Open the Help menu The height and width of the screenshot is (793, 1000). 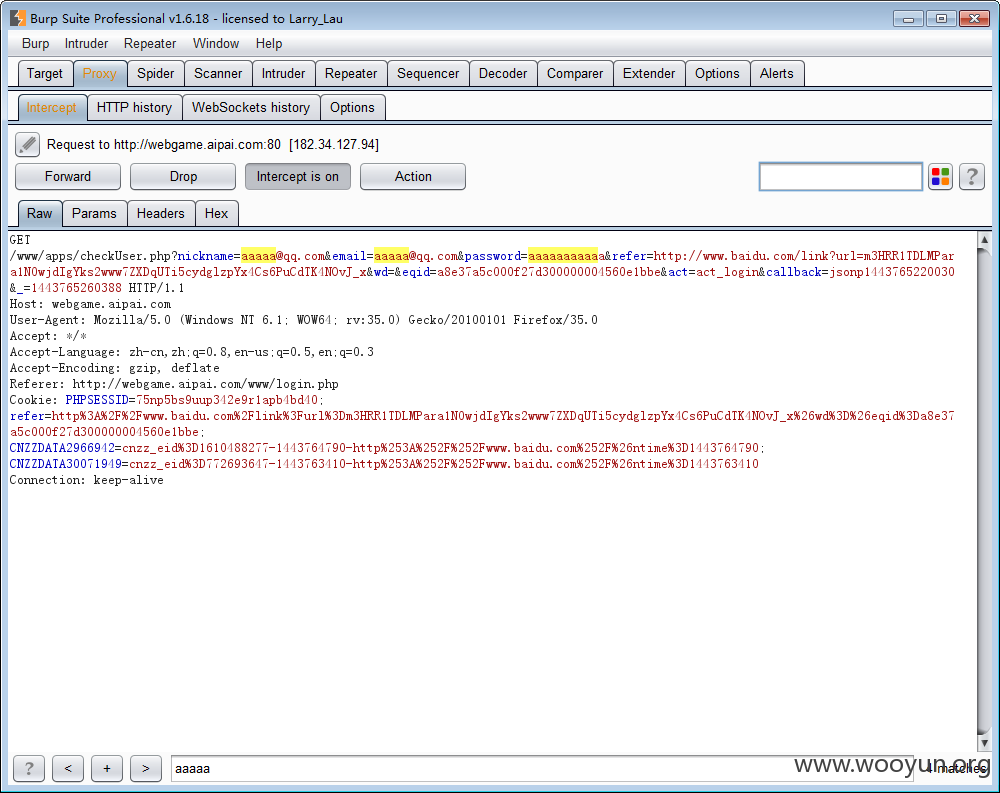tap(268, 43)
